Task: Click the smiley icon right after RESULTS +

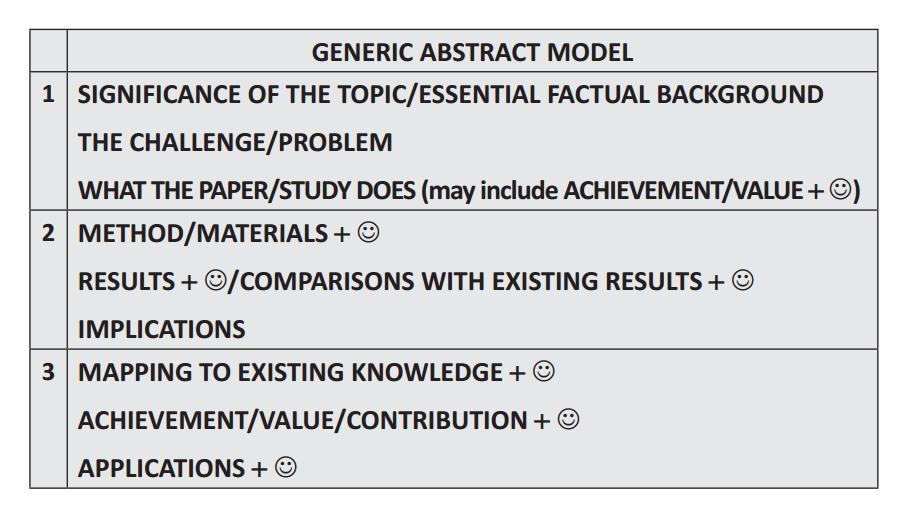Action: [x=216, y=281]
